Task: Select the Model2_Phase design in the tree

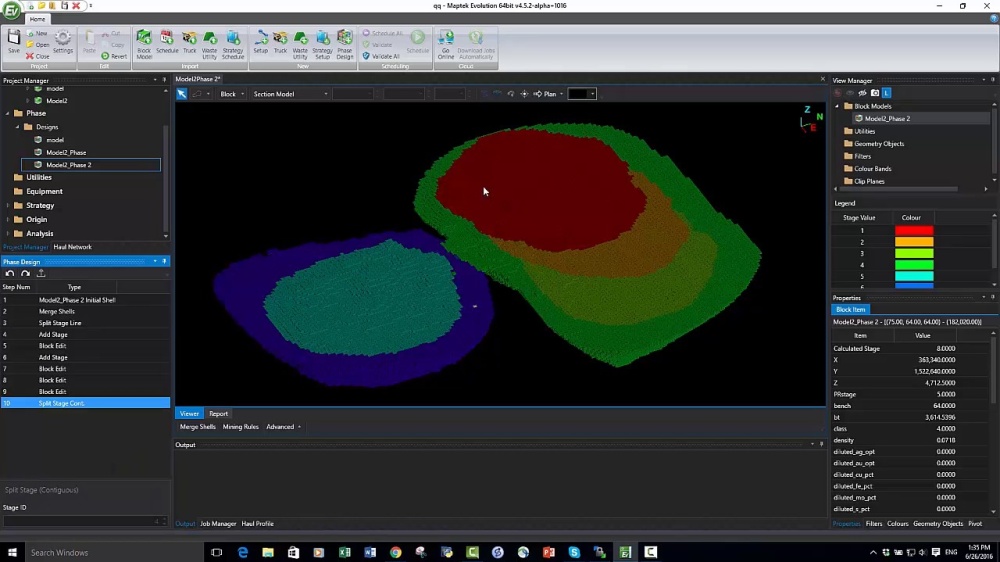Action: (x=66, y=152)
